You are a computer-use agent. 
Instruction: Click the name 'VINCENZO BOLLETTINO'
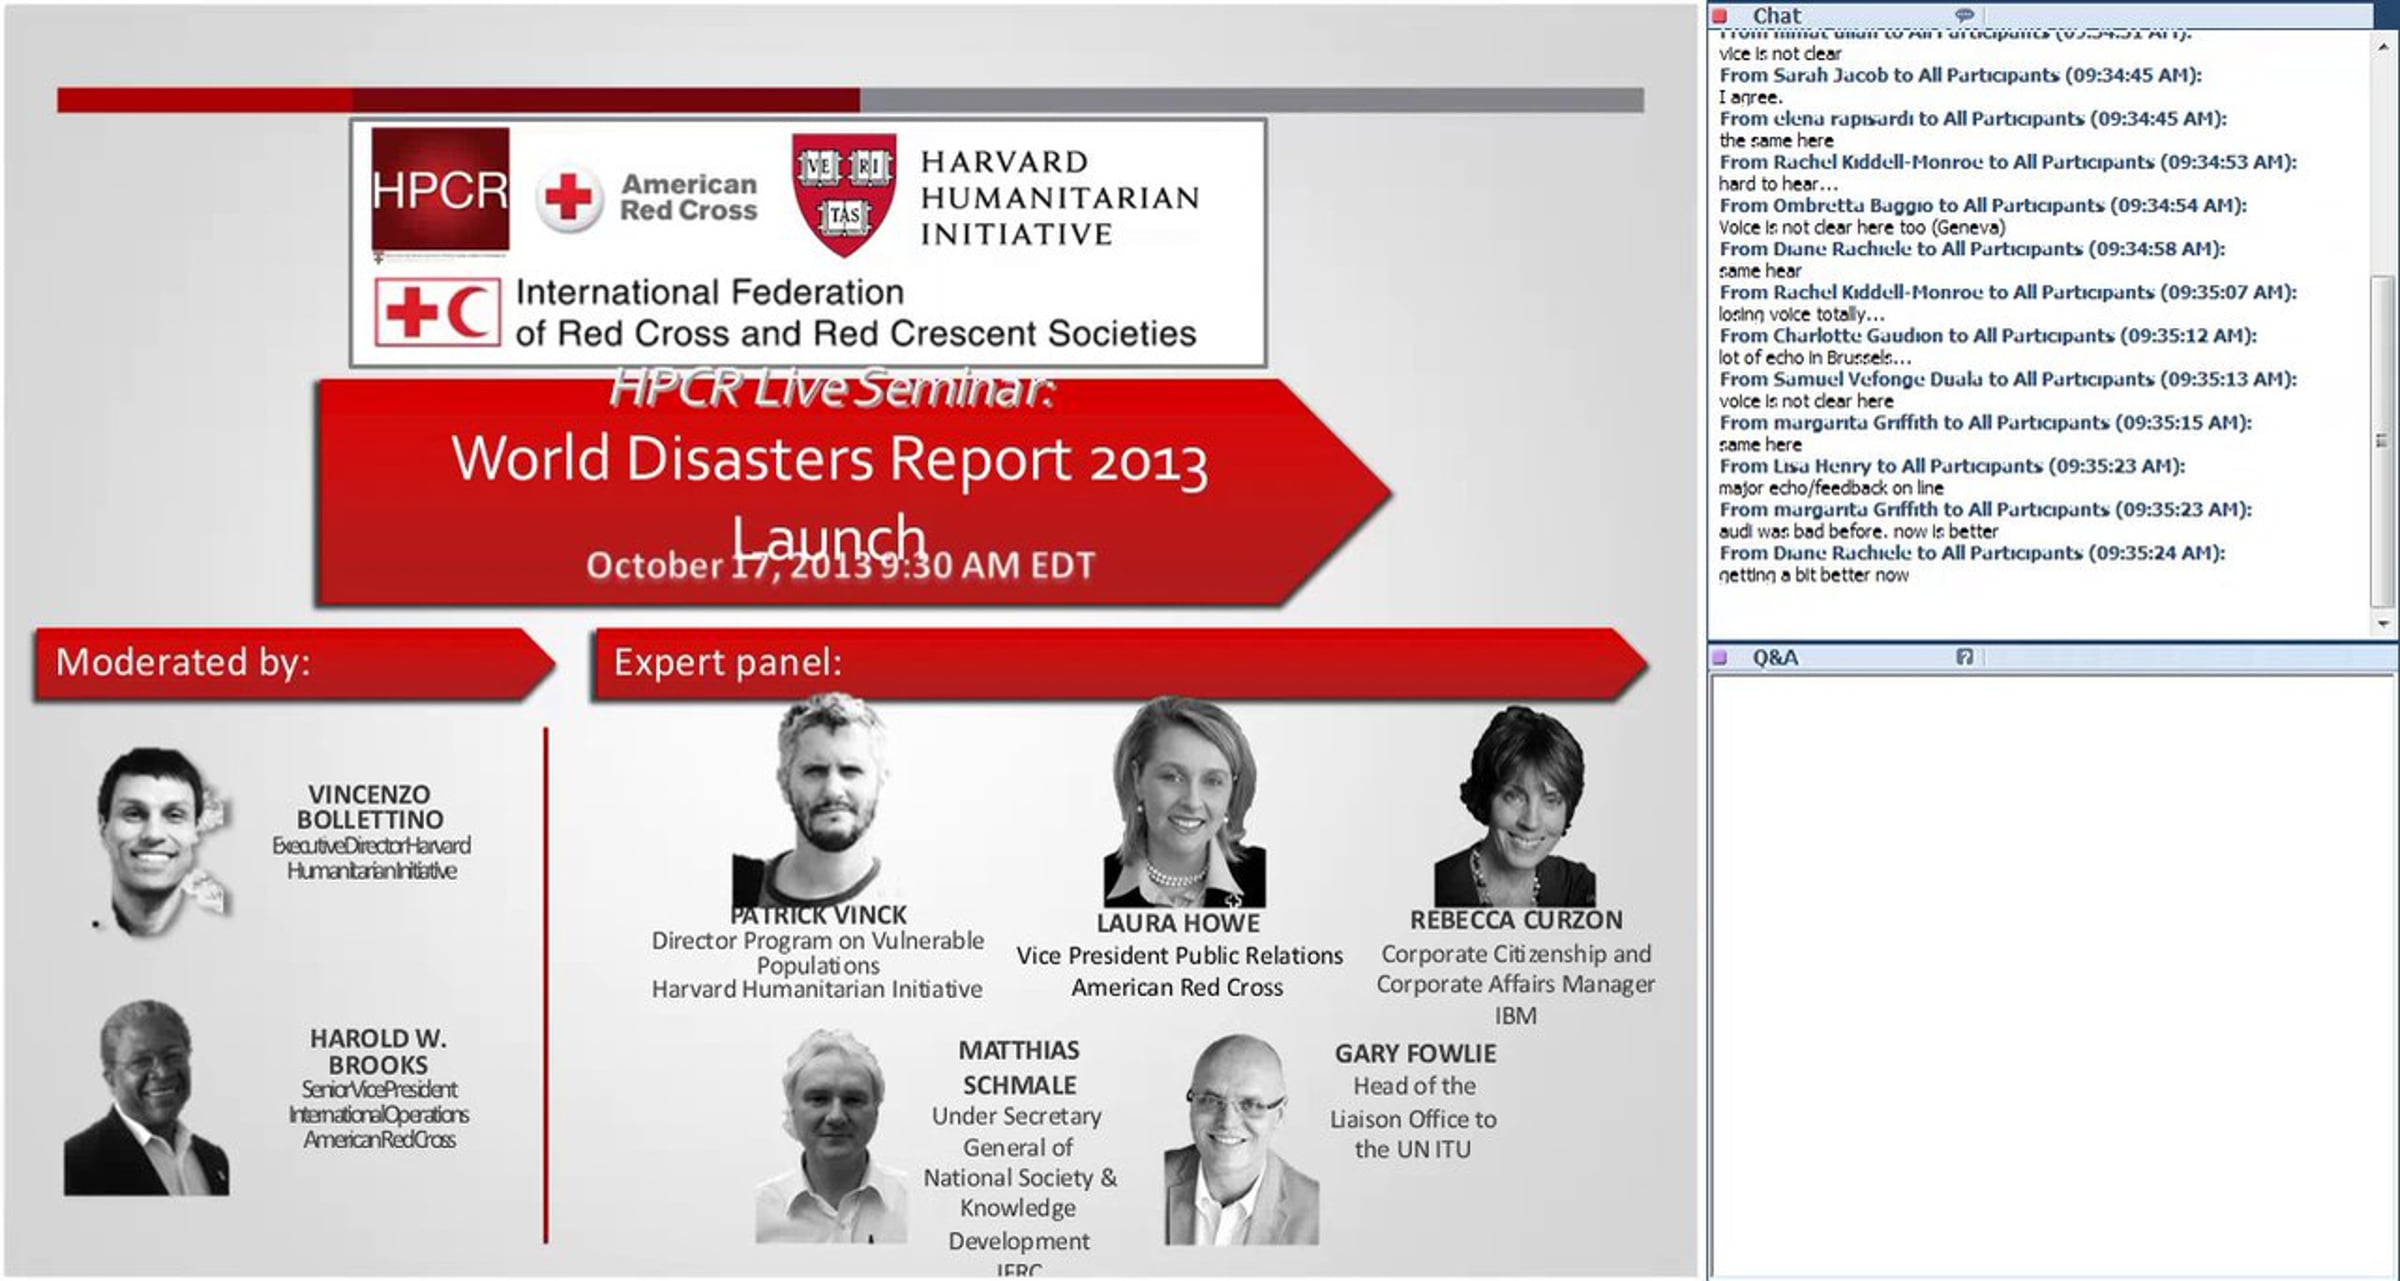370,807
